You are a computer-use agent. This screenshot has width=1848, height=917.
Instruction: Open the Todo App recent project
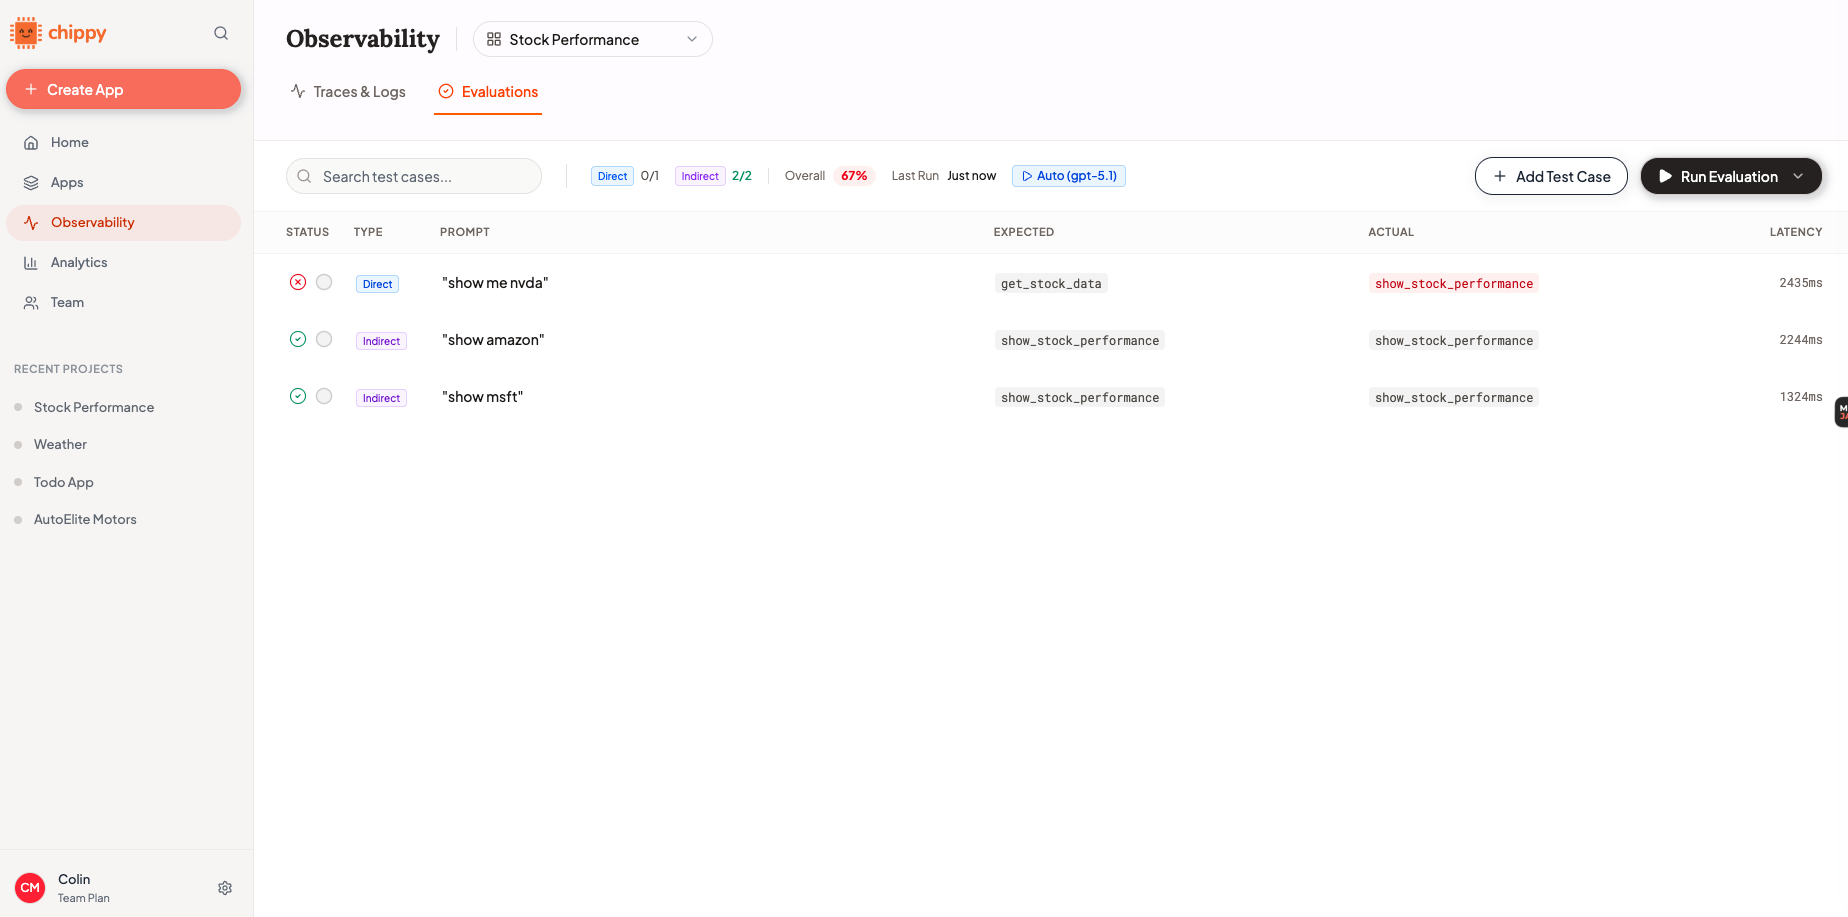pyautogui.click(x=64, y=482)
